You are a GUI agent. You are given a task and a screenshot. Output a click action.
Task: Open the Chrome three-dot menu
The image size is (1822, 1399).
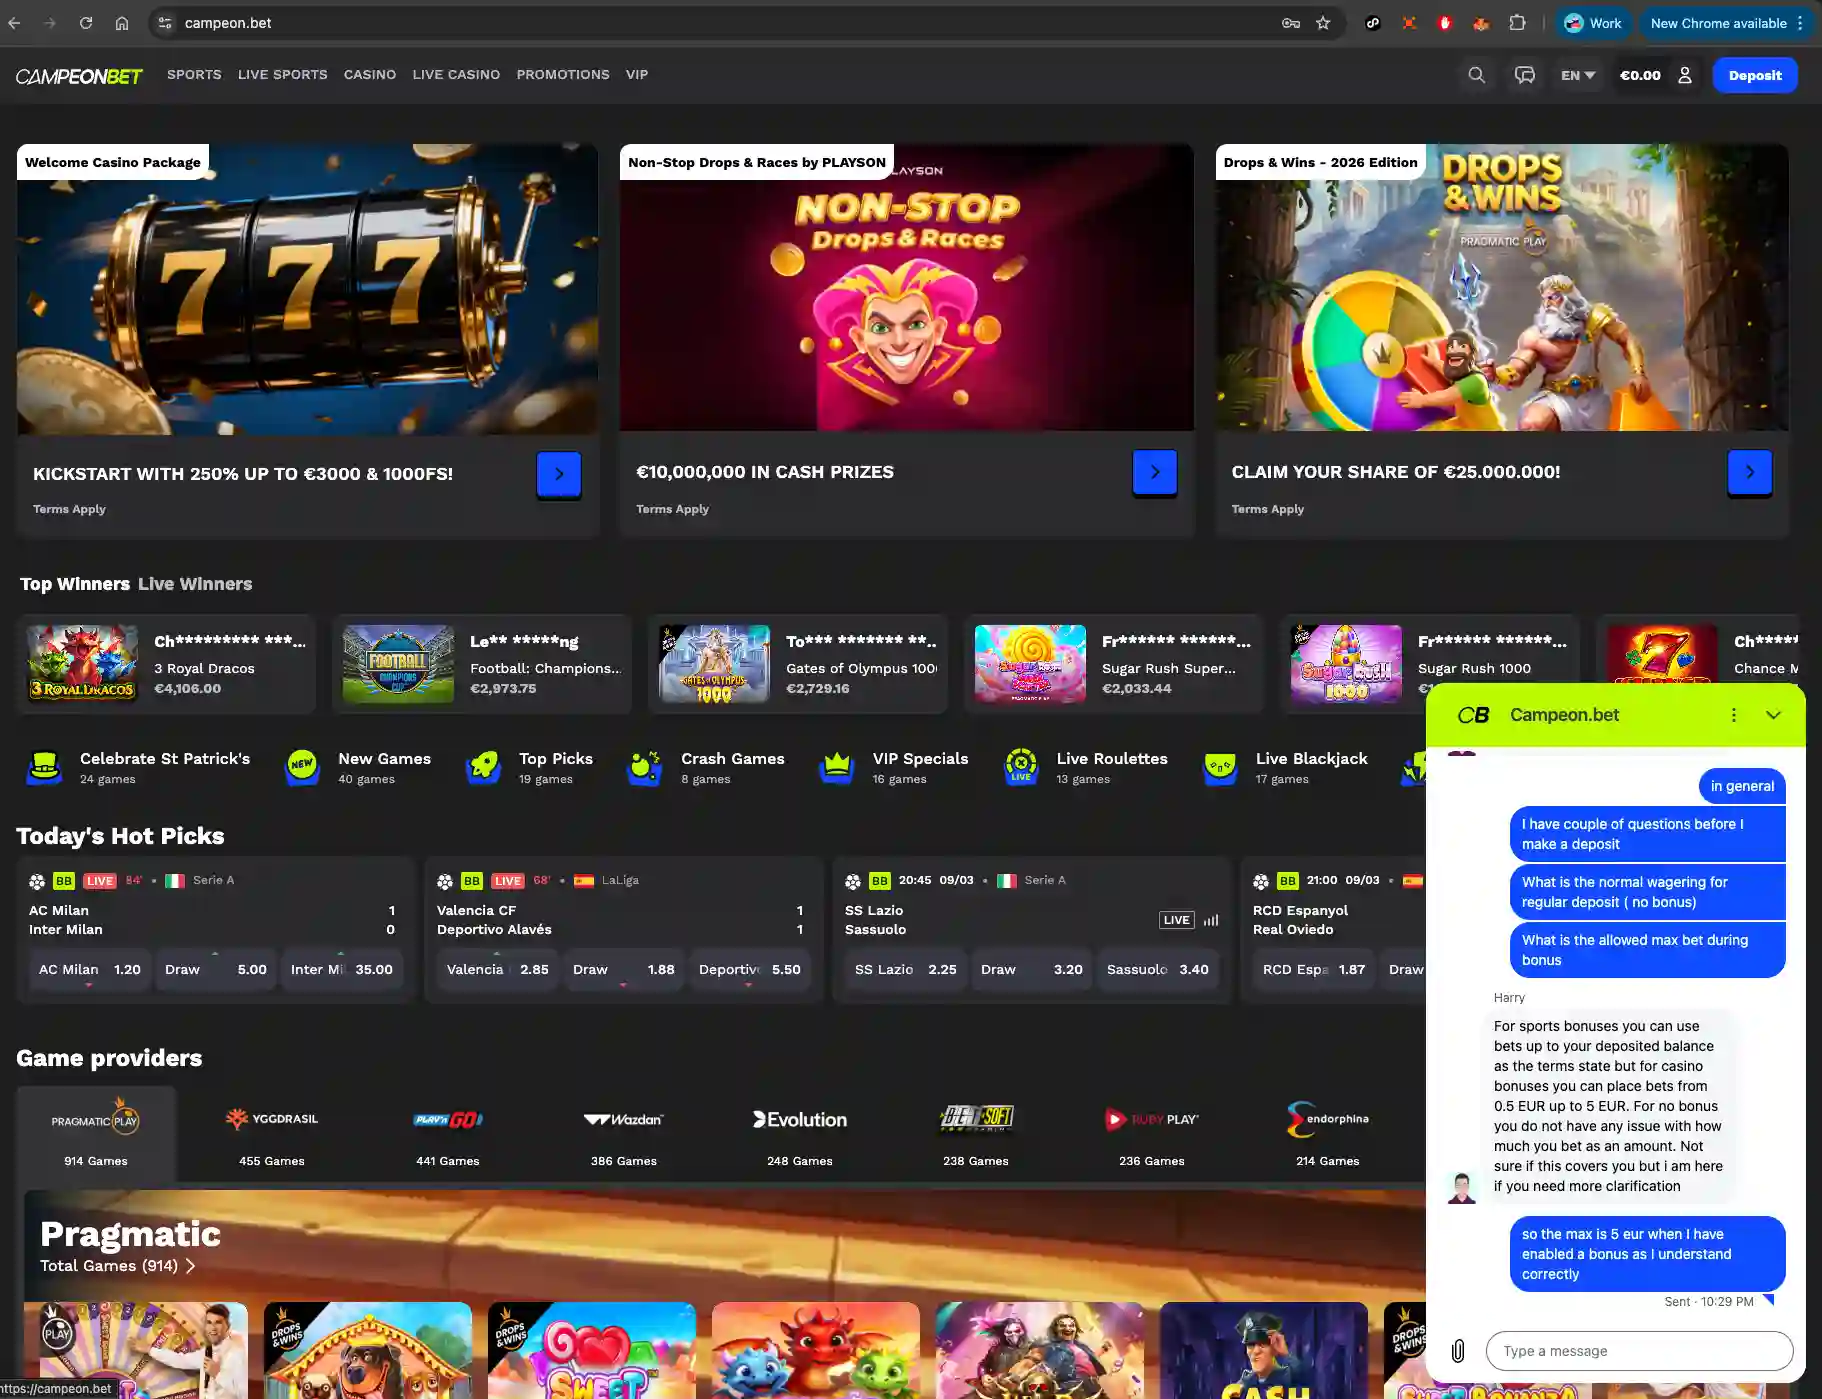point(1800,23)
